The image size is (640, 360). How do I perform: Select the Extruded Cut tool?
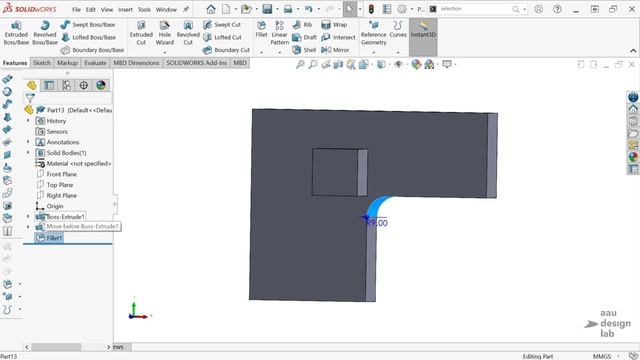click(x=141, y=33)
